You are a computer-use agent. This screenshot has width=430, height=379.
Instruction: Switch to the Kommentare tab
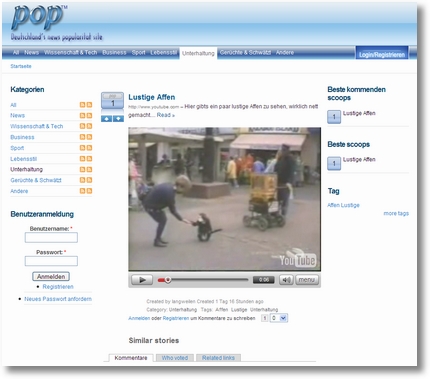(131, 358)
